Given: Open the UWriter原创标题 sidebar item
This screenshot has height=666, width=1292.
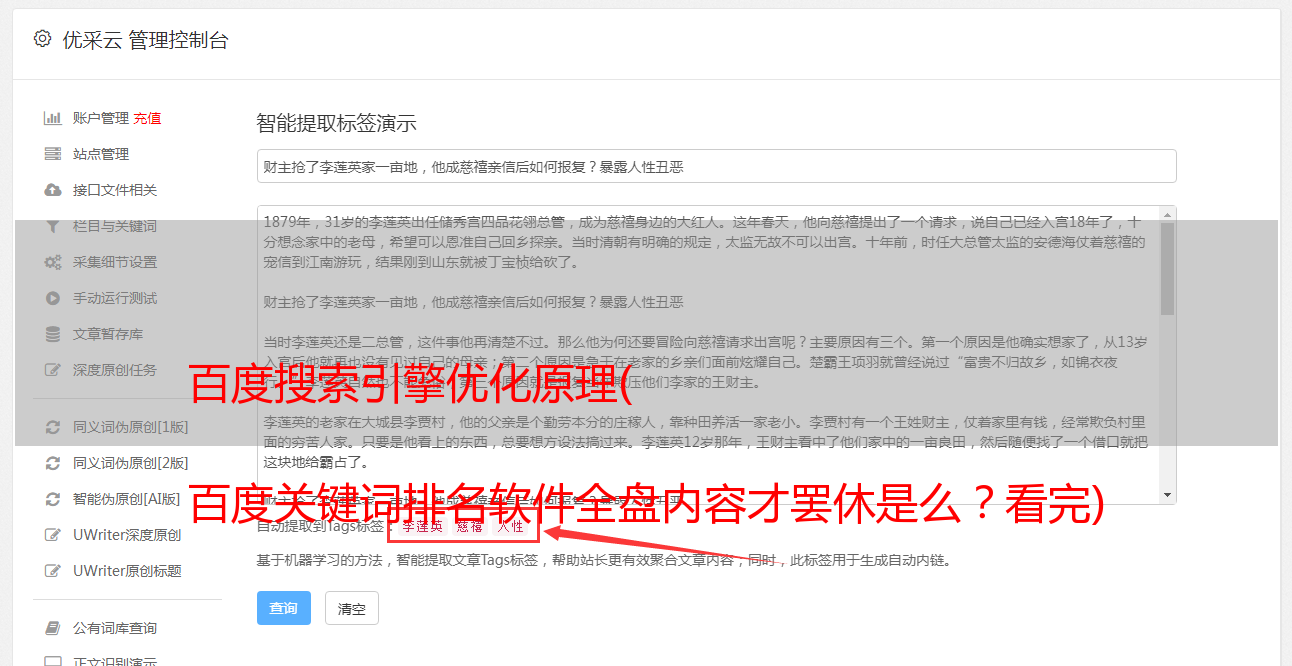Looking at the screenshot, I should coord(128,571).
